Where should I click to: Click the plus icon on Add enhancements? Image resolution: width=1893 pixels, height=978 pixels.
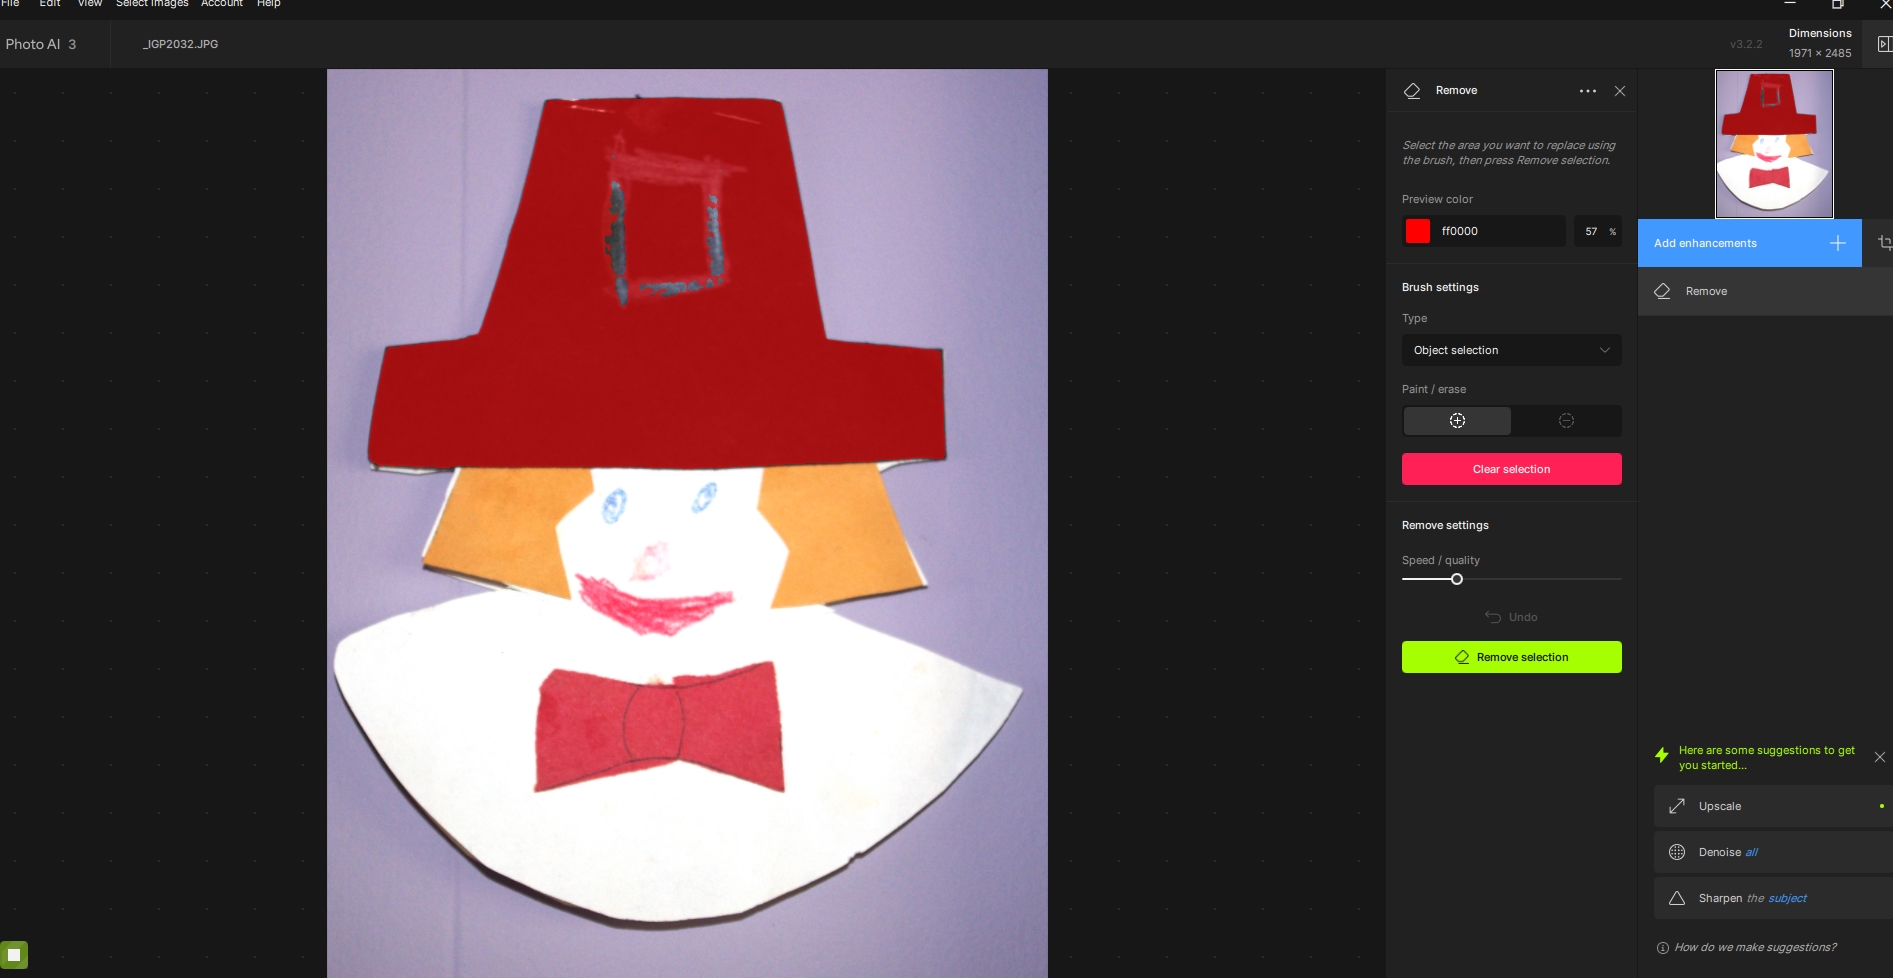1837,243
